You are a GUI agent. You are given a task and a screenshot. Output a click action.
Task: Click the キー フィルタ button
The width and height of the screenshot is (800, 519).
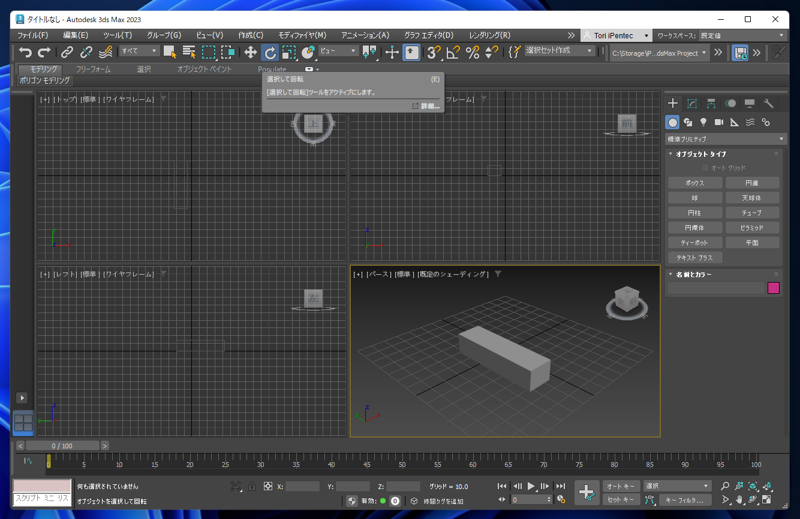pos(685,500)
